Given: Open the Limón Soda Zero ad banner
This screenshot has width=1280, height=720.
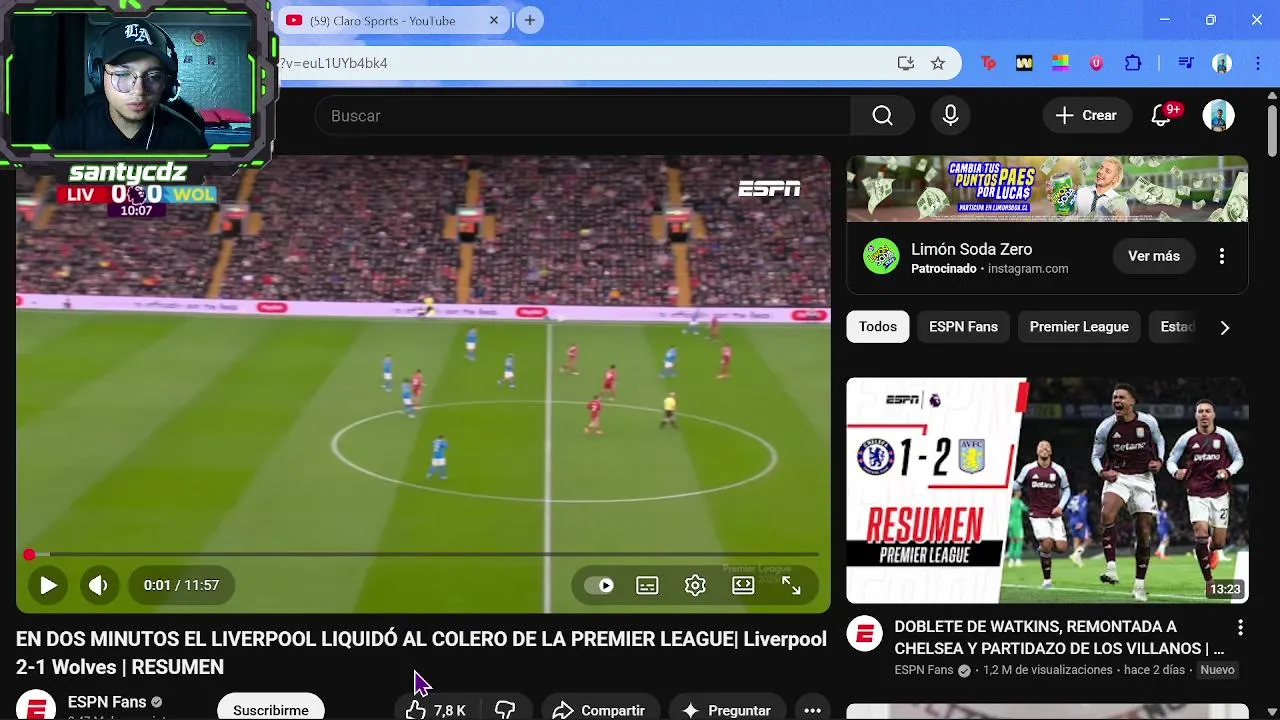Looking at the screenshot, I should coord(1047,188).
